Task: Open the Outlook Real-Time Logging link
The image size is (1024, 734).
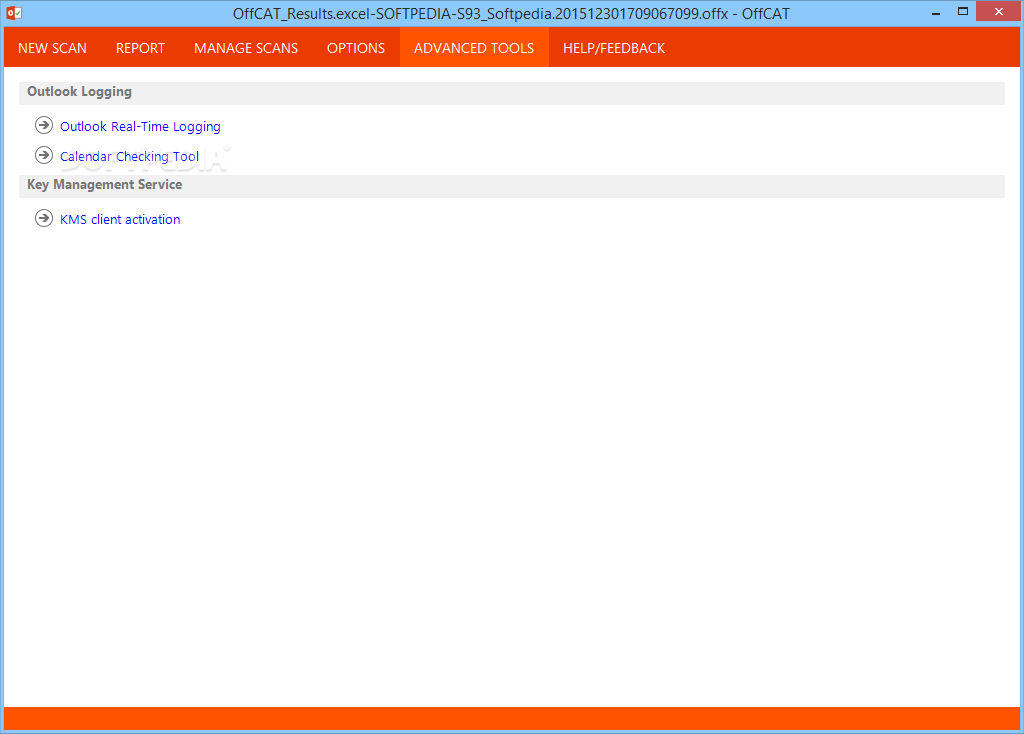Action: (x=140, y=127)
